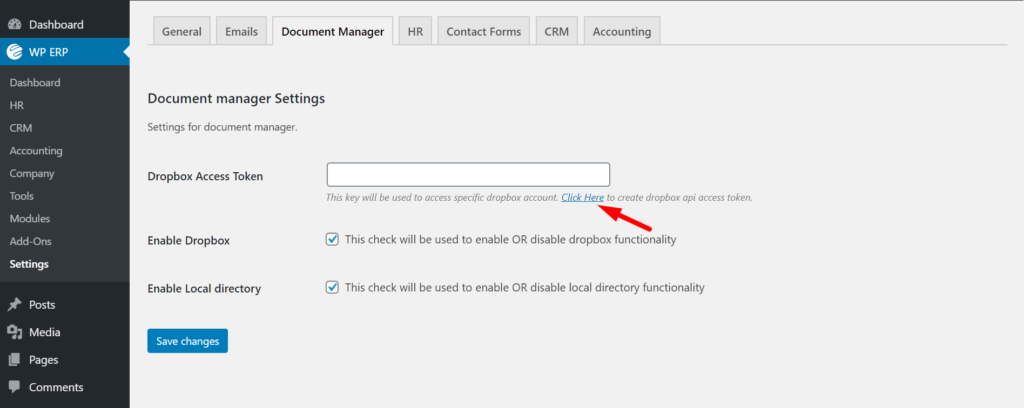The image size is (1024, 408).
Task: Open the Contact Forms tab
Action: point(484,31)
